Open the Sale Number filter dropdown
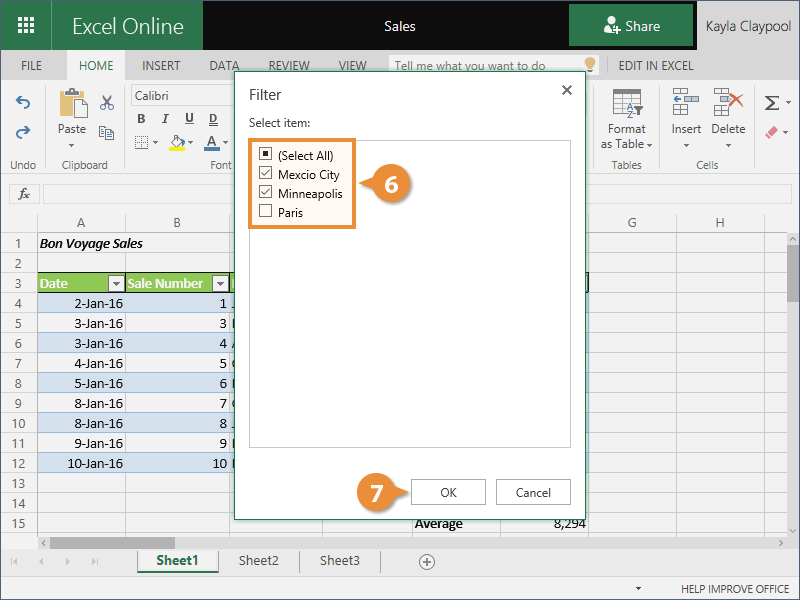Viewport: 800px width, 600px height. point(220,284)
